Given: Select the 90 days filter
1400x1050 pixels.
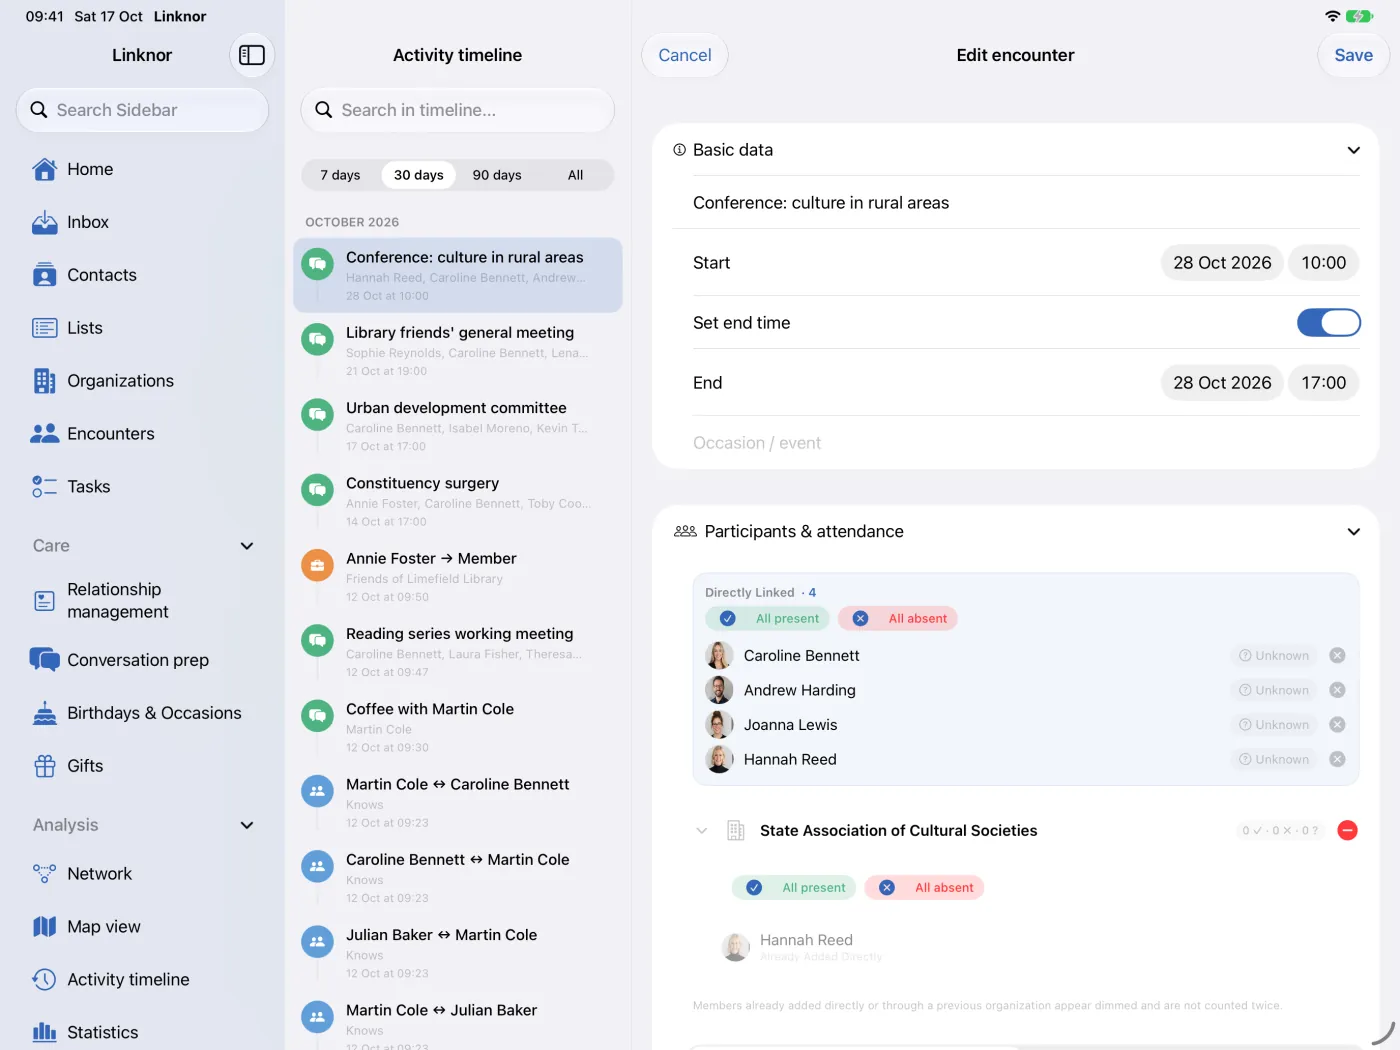Looking at the screenshot, I should coord(497,175).
